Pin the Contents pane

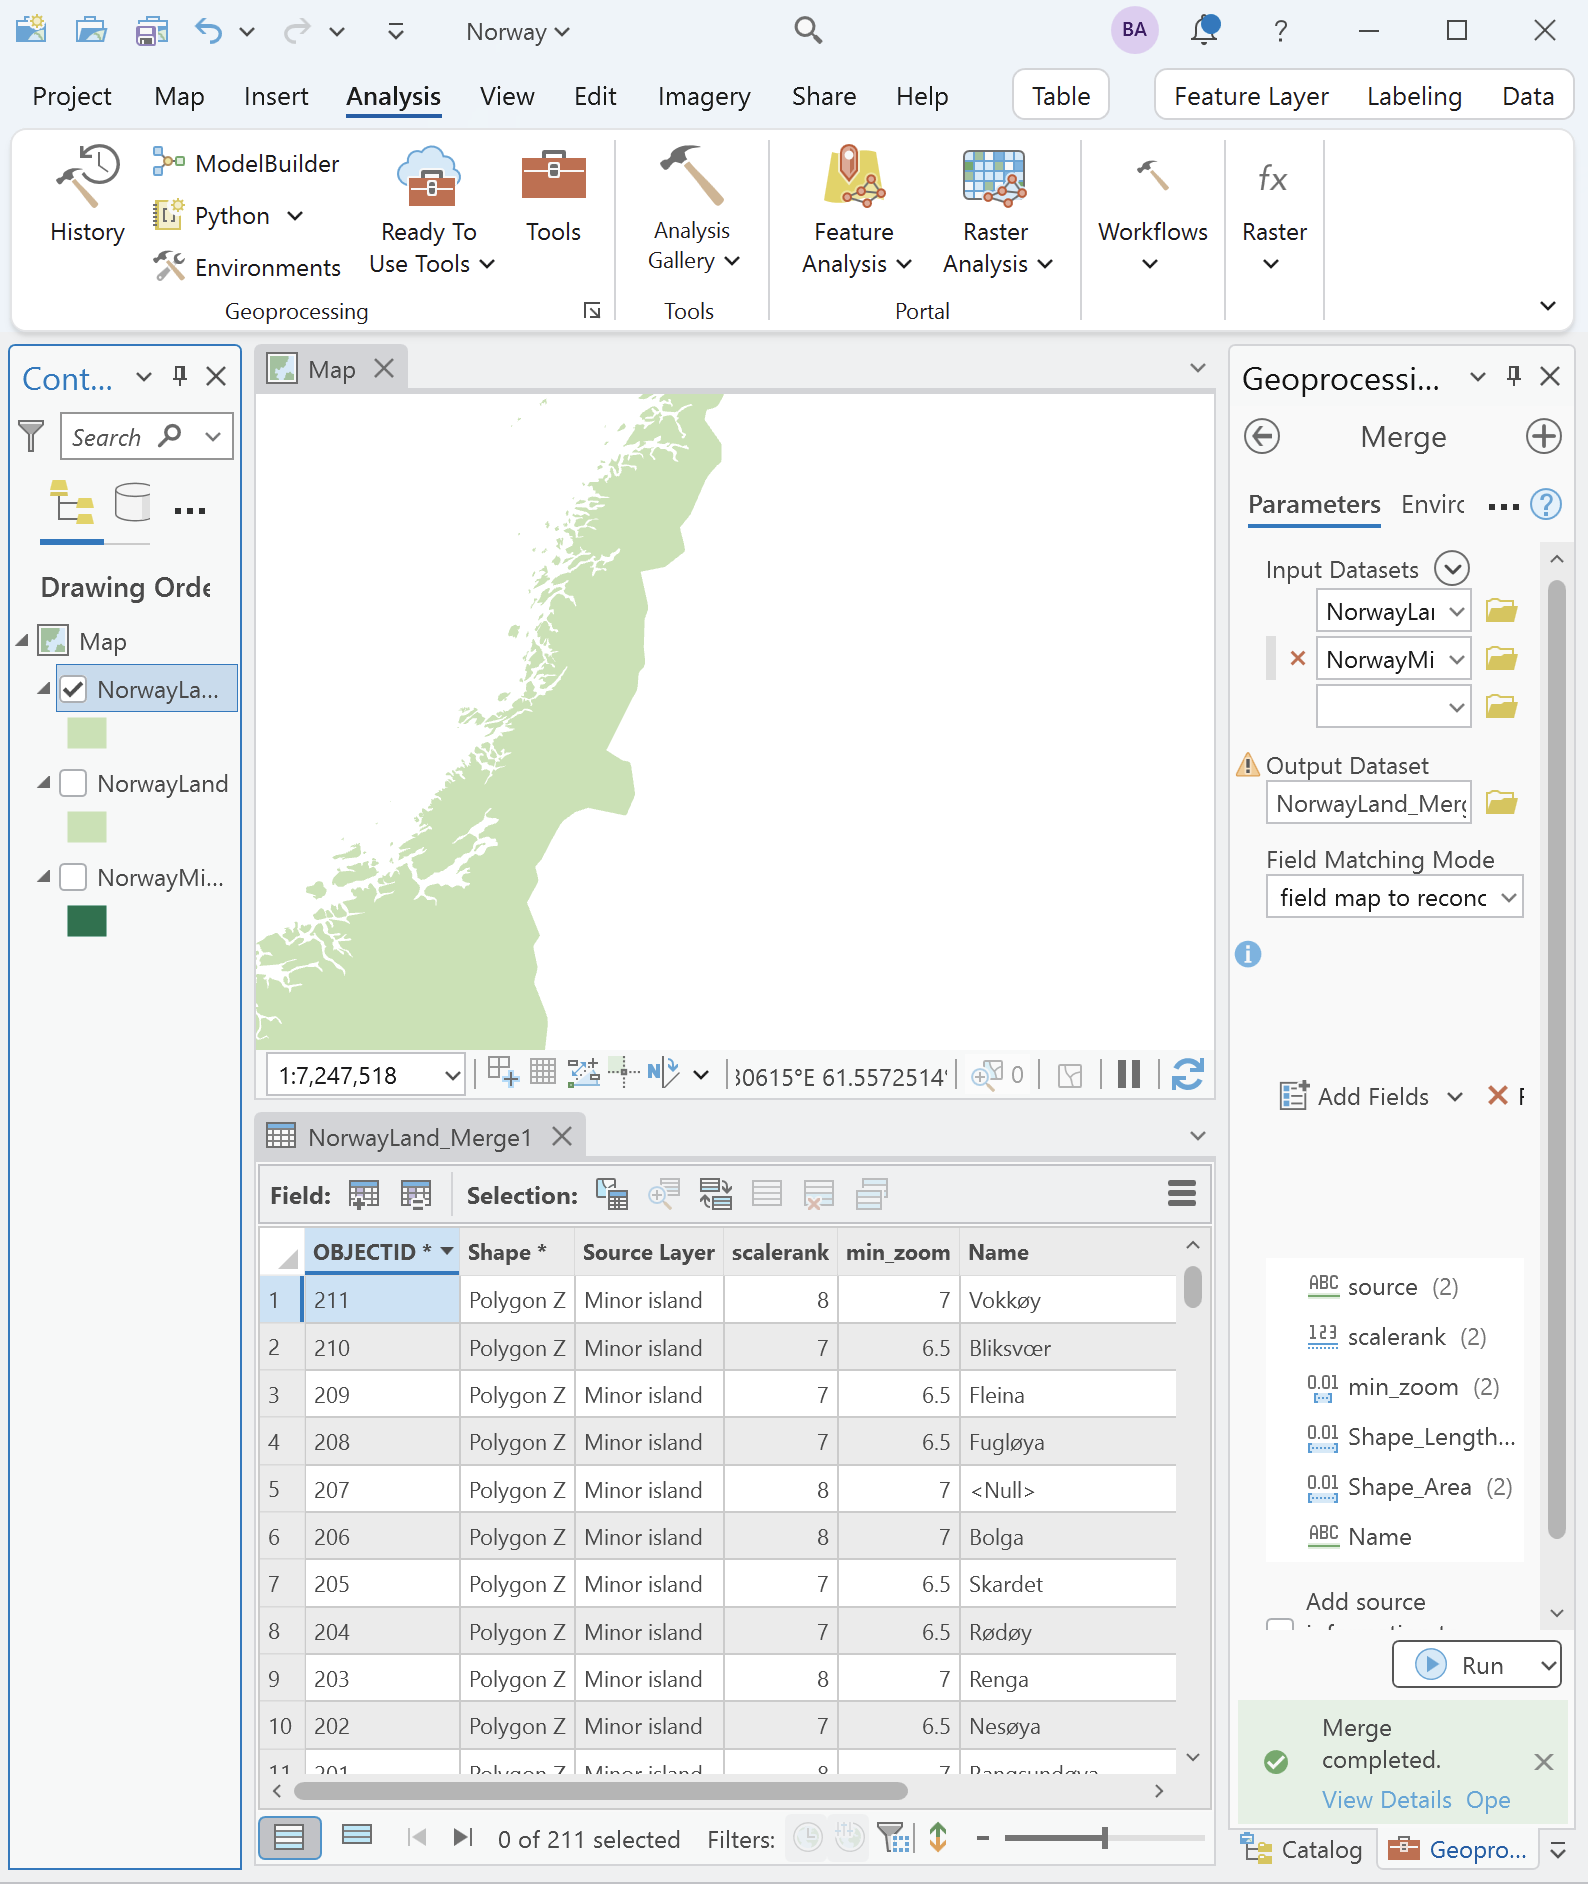pos(180,376)
